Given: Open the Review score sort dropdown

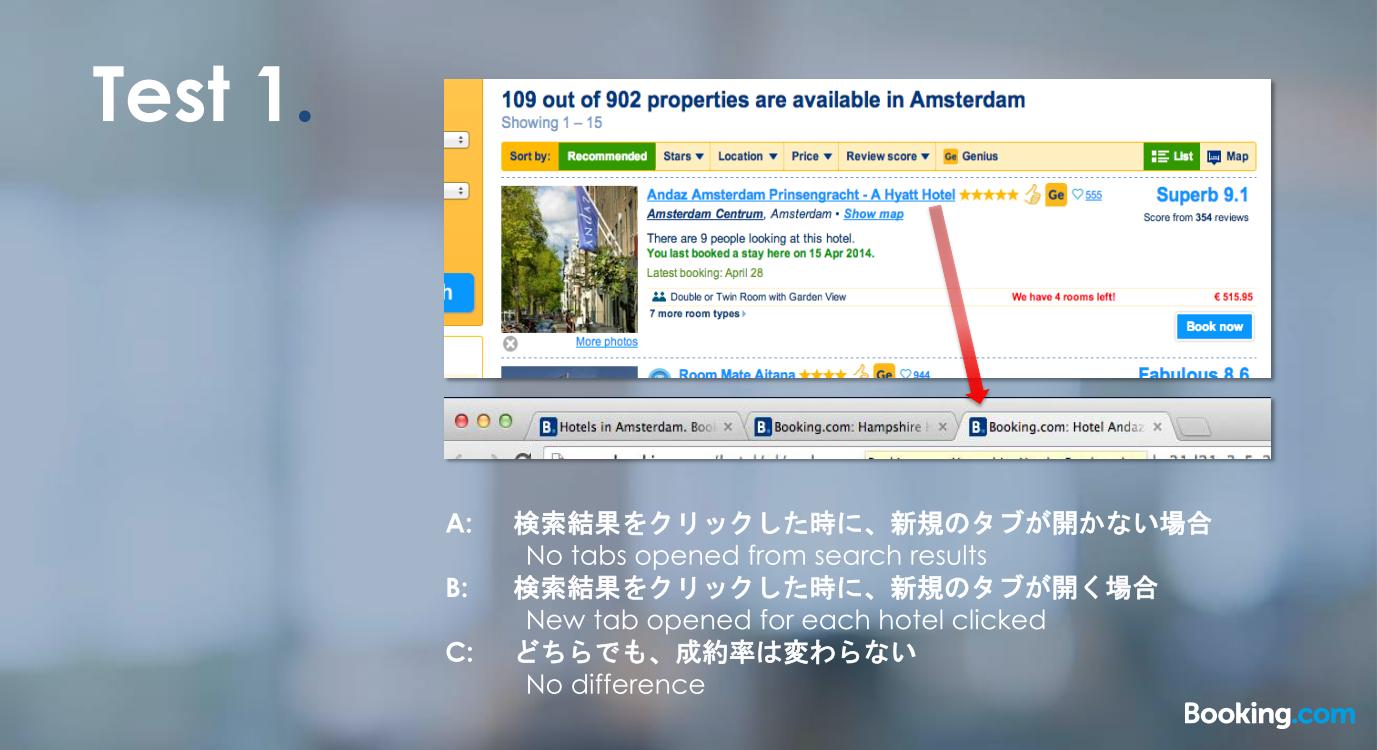Looking at the screenshot, I should (888, 156).
